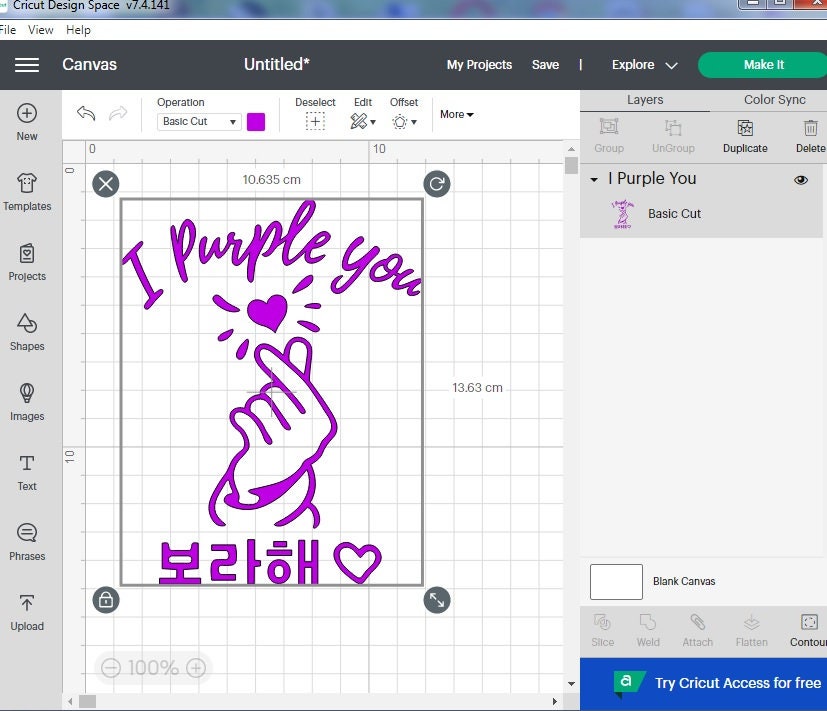827x711 pixels.
Task: Open the Edit dropdown arrow
Action: pos(372,121)
